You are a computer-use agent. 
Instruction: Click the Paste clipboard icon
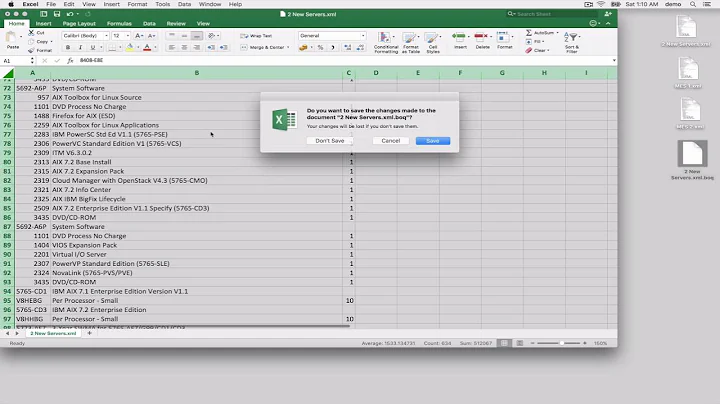[x=12, y=39]
